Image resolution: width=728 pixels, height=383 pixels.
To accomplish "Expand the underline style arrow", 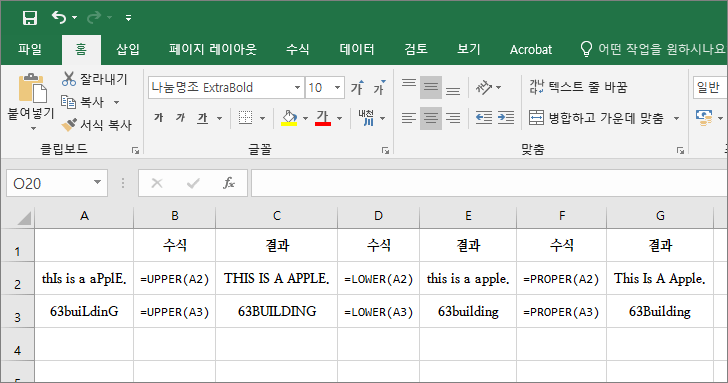I will point(219,118).
